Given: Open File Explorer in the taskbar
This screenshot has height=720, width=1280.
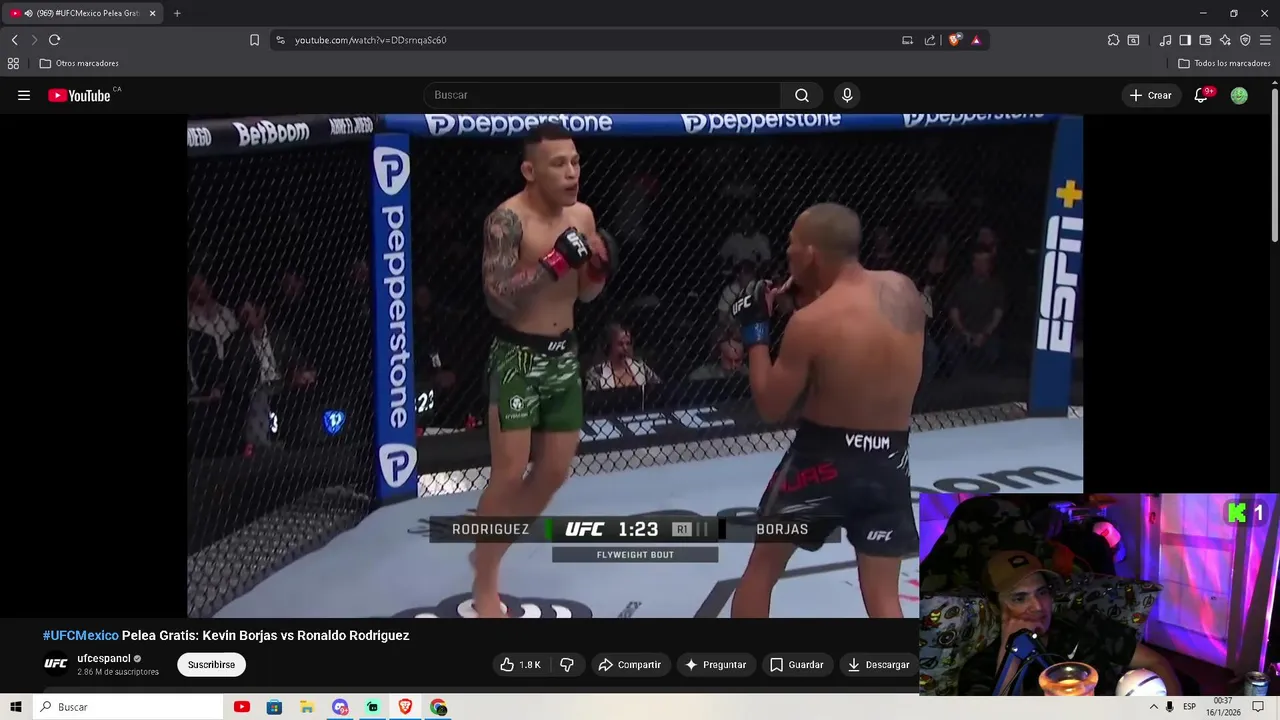Looking at the screenshot, I should [307, 707].
